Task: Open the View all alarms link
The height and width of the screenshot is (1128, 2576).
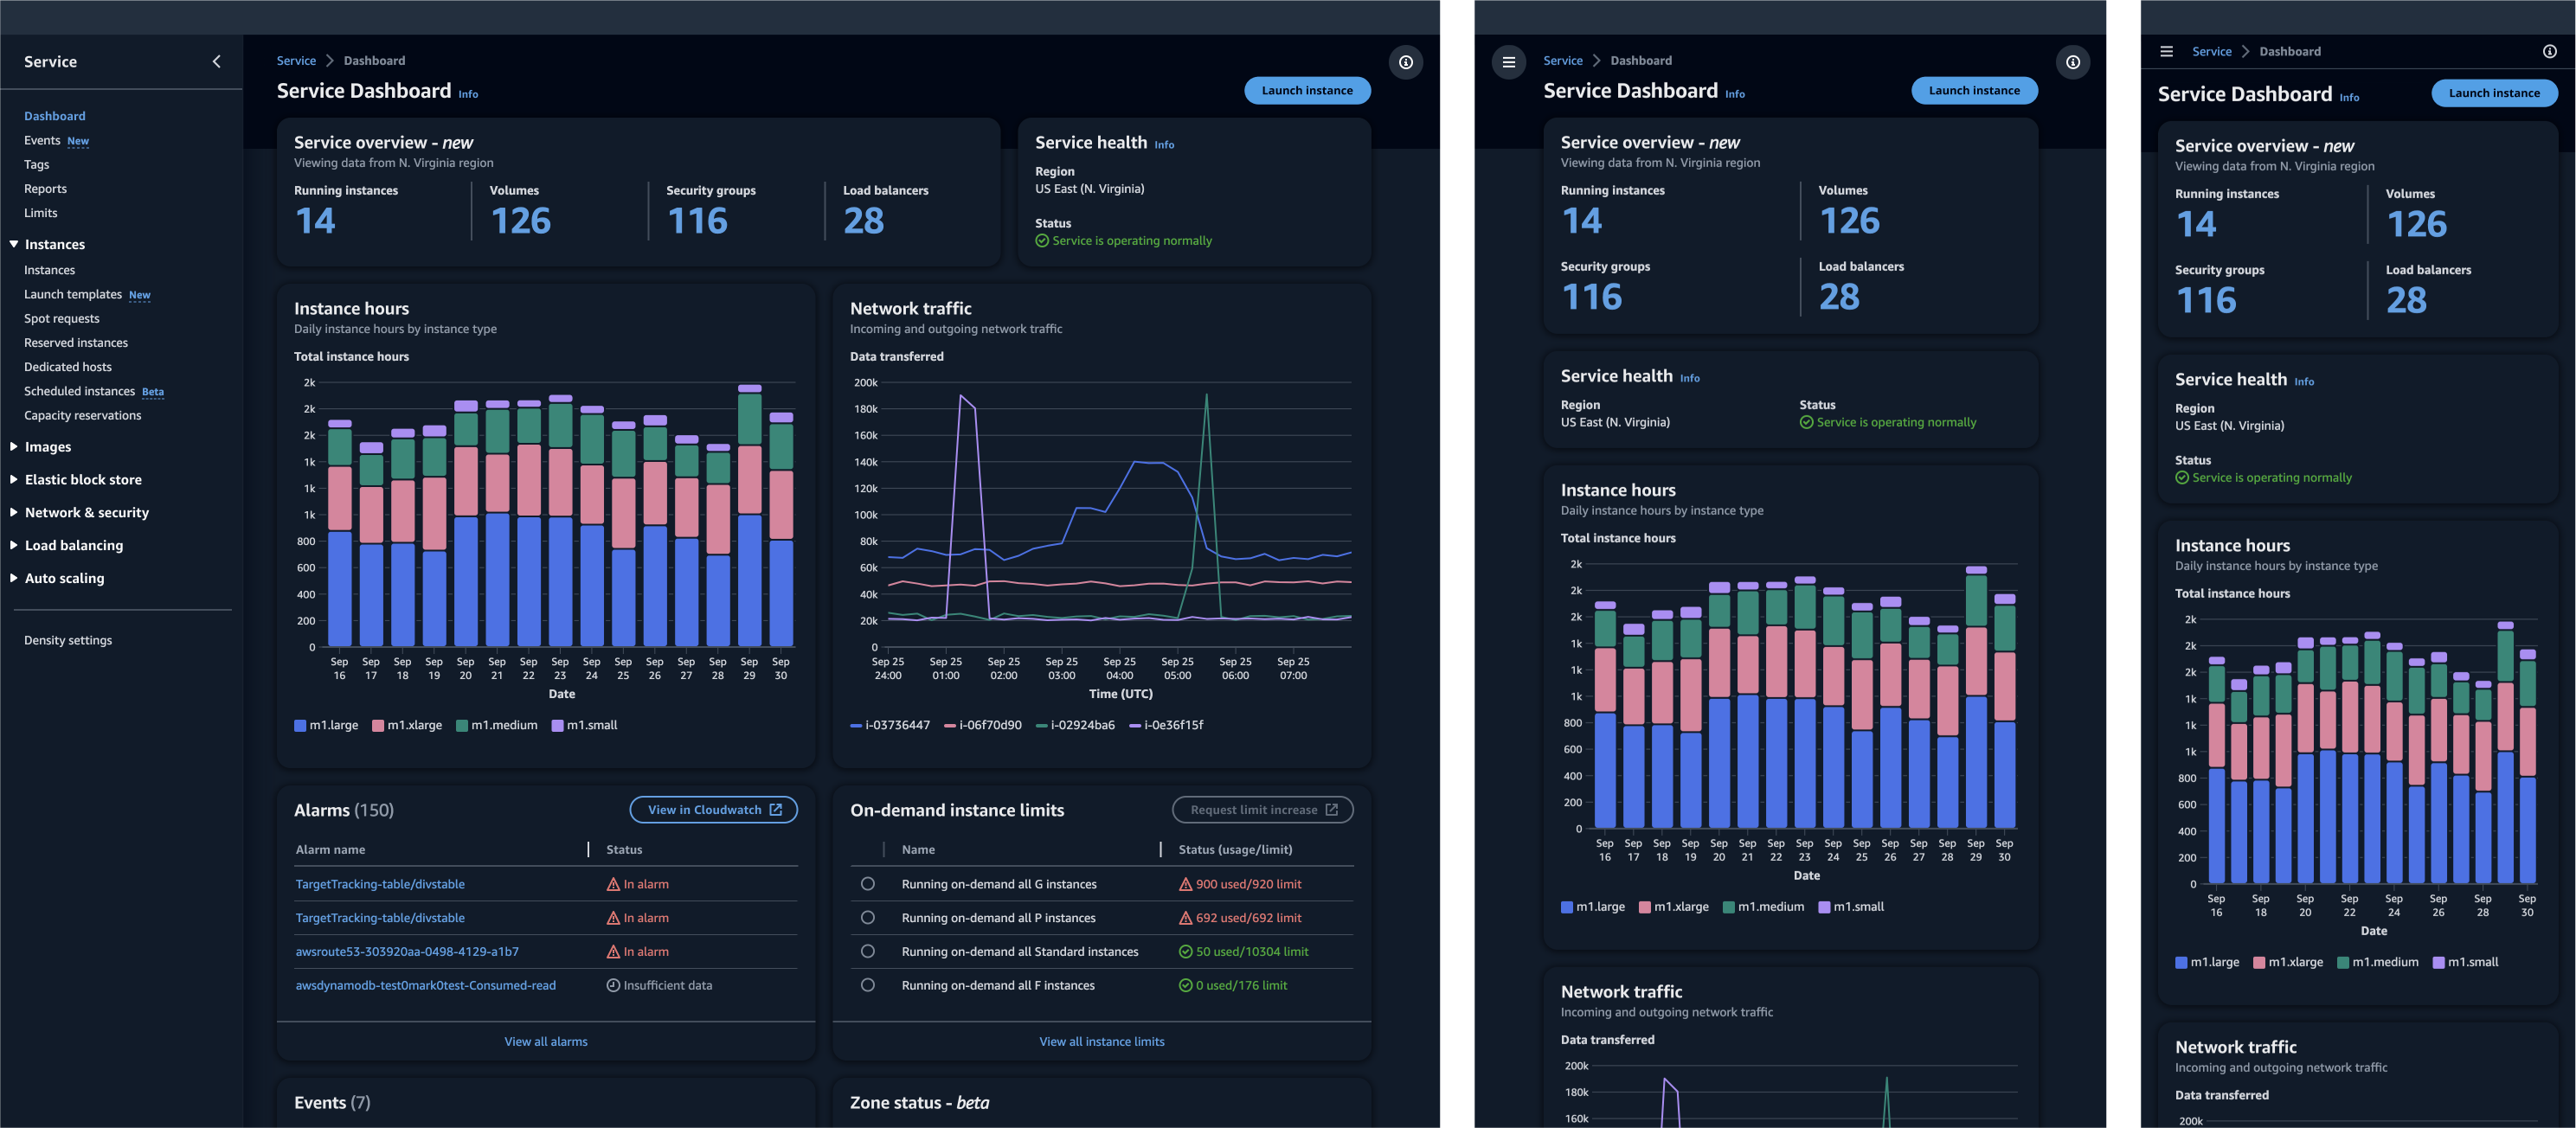Action: [x=545, y=1042]
